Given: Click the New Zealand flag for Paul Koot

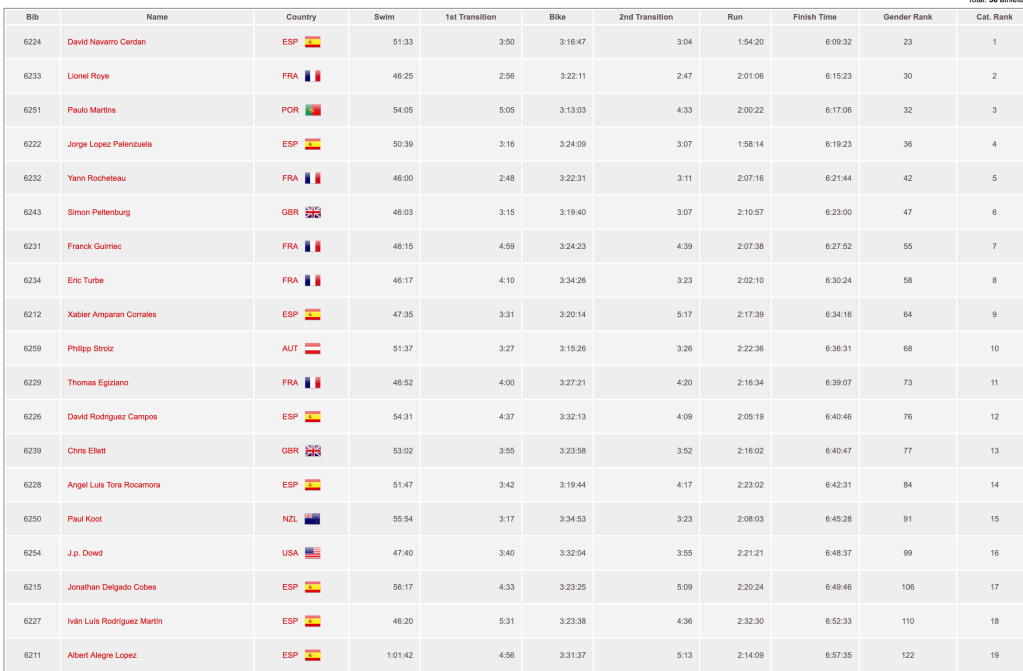Looking at the screenshot, I should pyautogui.click(x=312, y=519).
